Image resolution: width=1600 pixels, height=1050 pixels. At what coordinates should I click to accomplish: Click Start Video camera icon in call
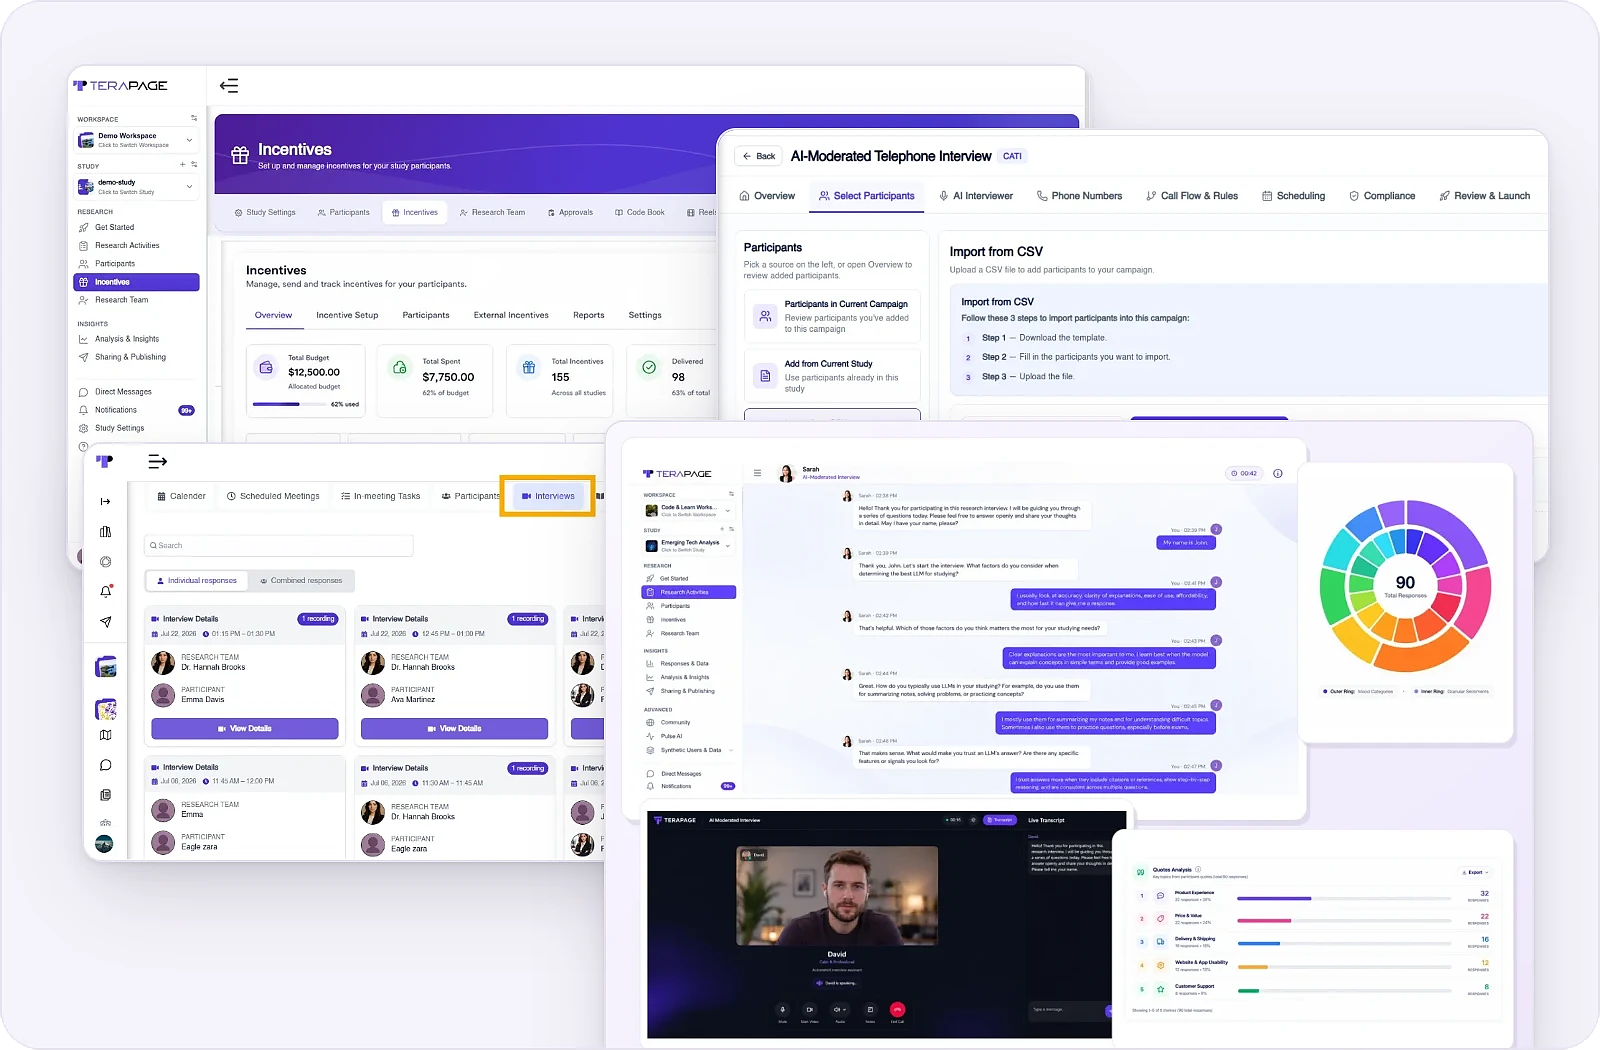[810, 1010]
